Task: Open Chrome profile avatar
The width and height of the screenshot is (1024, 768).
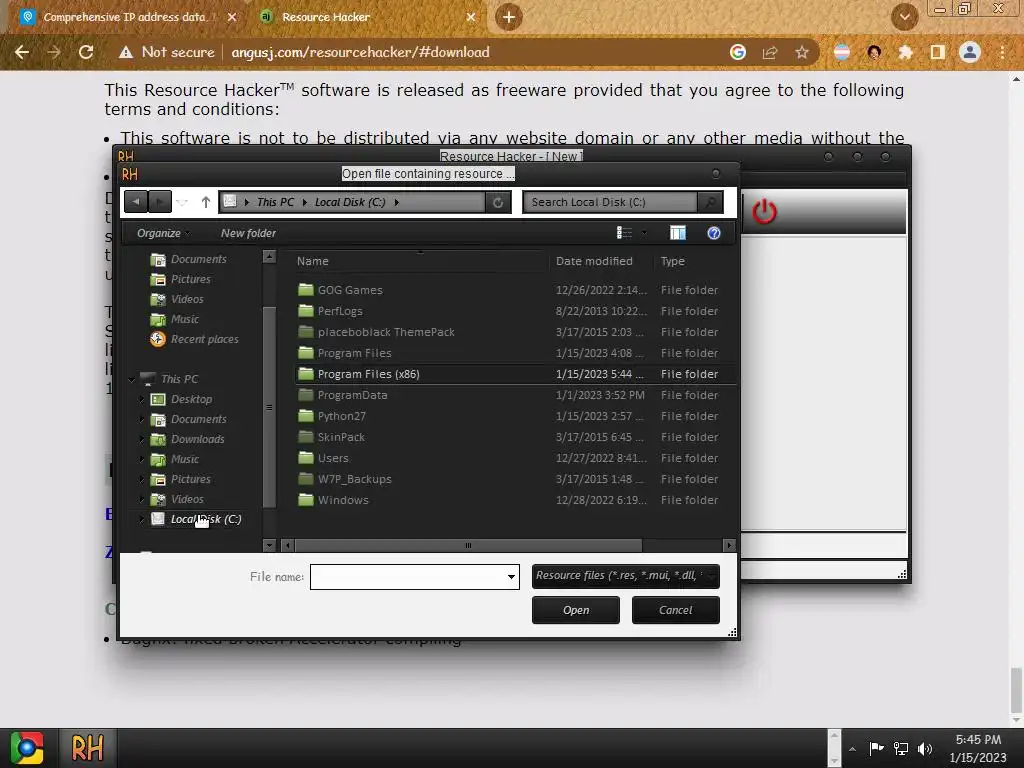Action: click(970, 52)
